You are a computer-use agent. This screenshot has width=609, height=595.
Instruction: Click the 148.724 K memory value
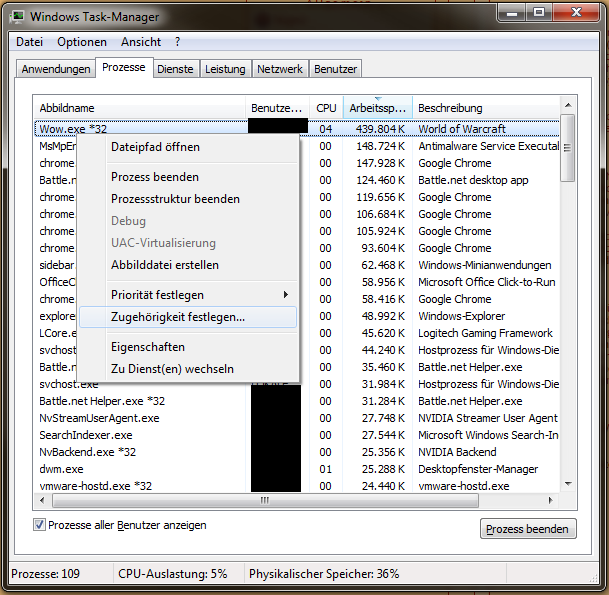(x=380, y=146)
